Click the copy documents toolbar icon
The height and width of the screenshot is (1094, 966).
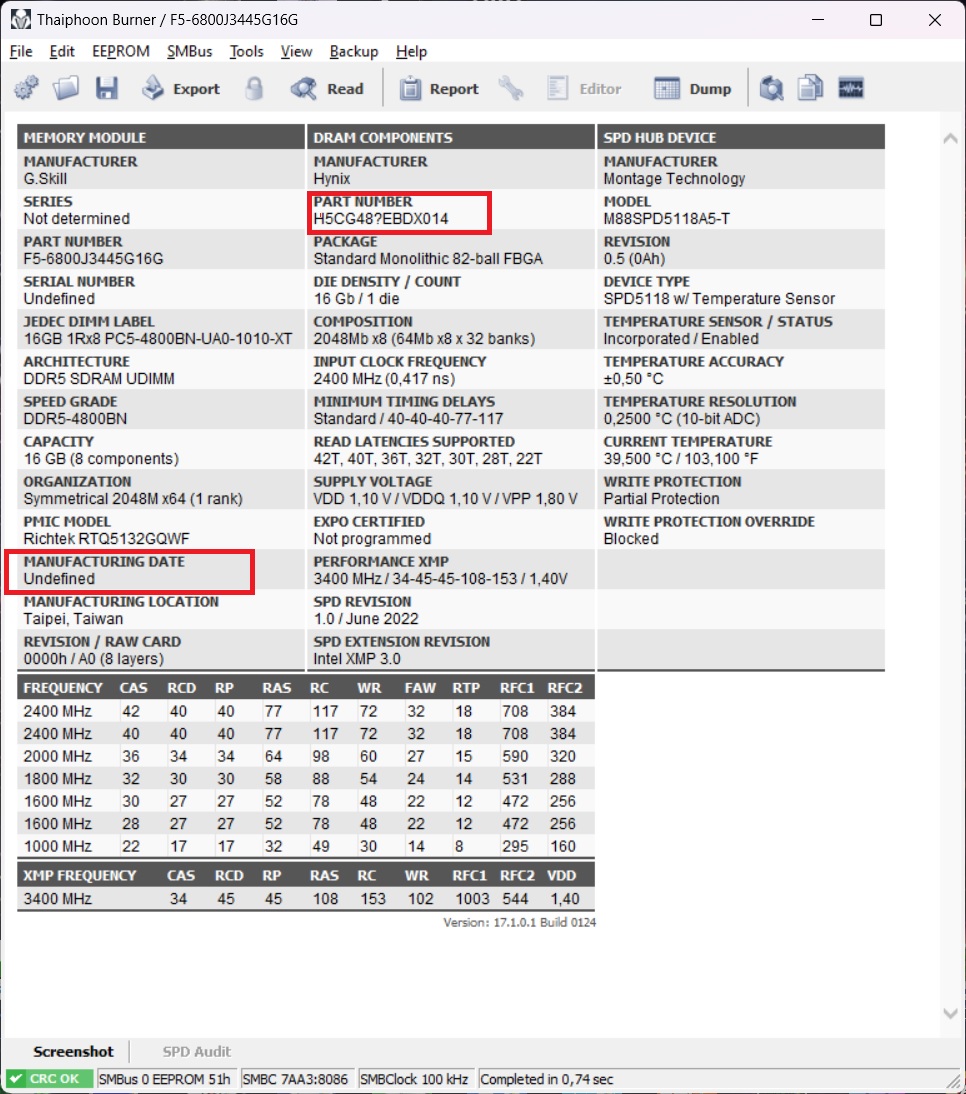tap(810, 89)
